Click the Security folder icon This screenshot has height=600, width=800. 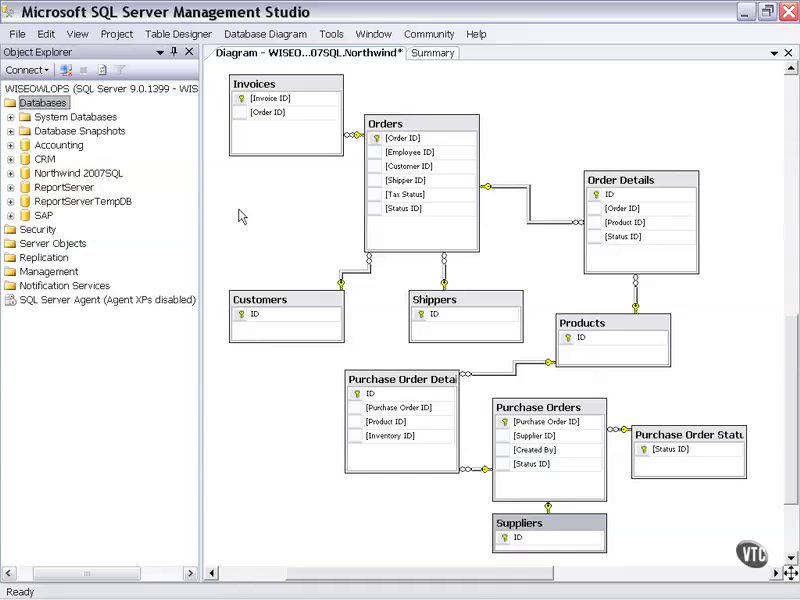pos(10,230)
